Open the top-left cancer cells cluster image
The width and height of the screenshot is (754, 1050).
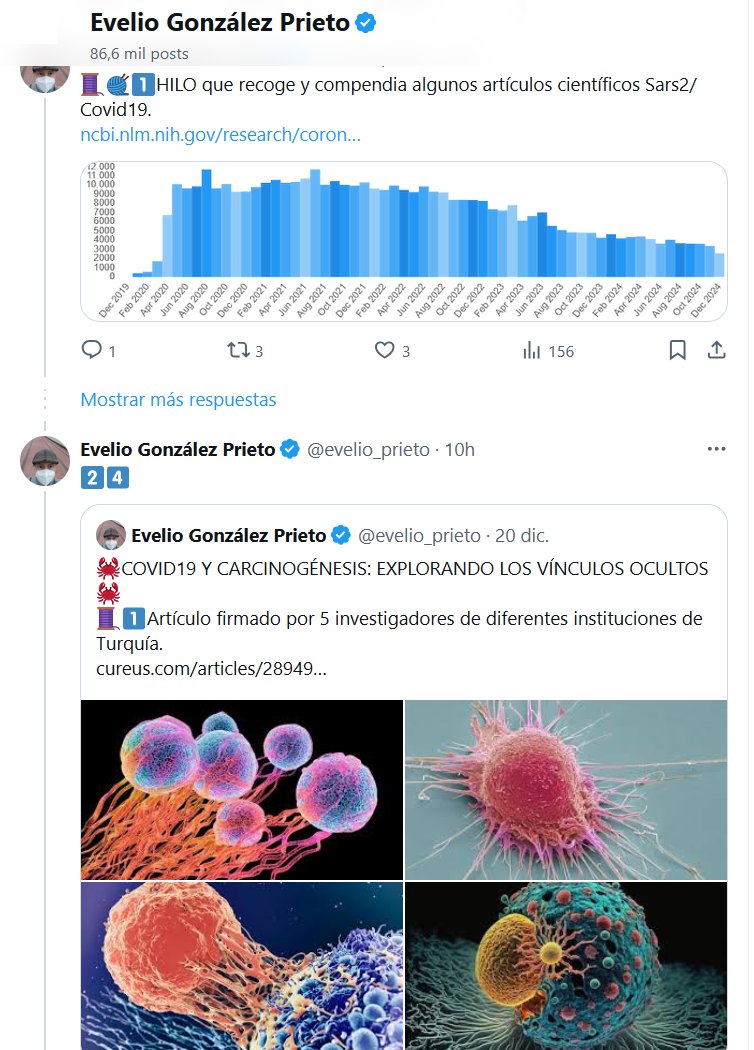point(242,789)
